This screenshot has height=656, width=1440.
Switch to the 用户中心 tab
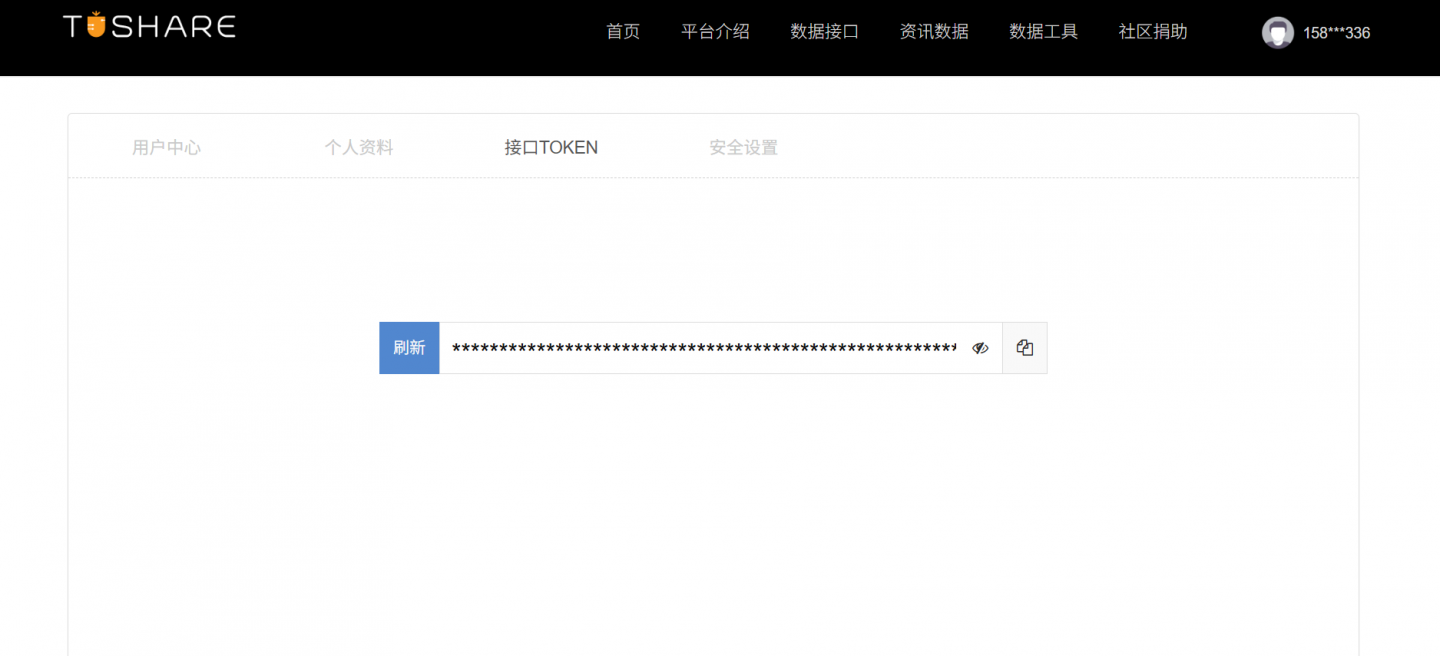click(x=166, y=147)
